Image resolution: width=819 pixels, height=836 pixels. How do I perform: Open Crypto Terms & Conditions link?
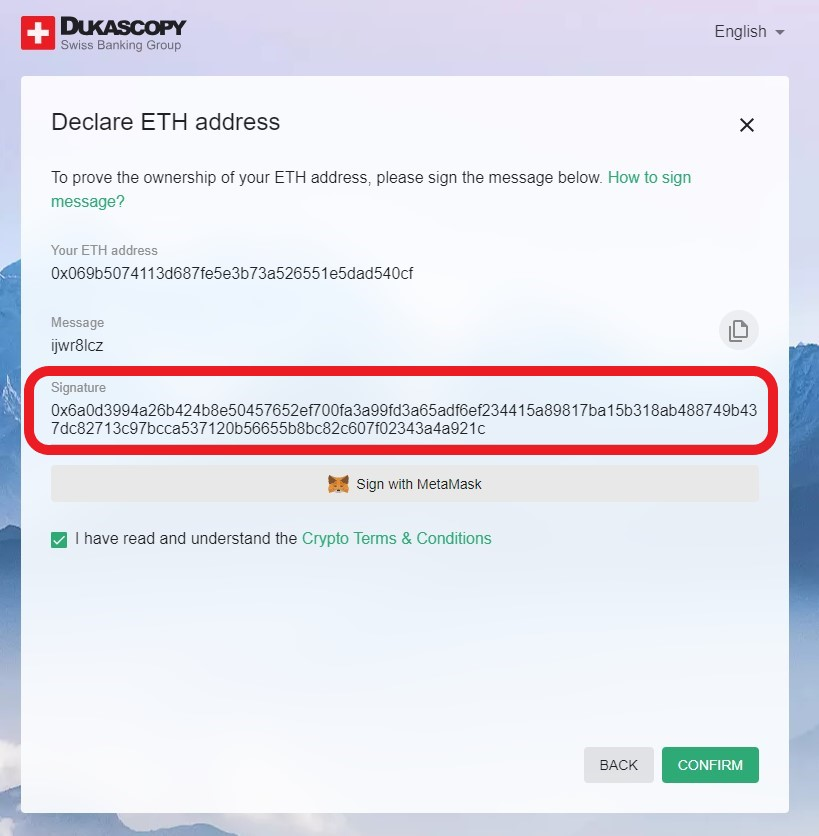point(397,538)
